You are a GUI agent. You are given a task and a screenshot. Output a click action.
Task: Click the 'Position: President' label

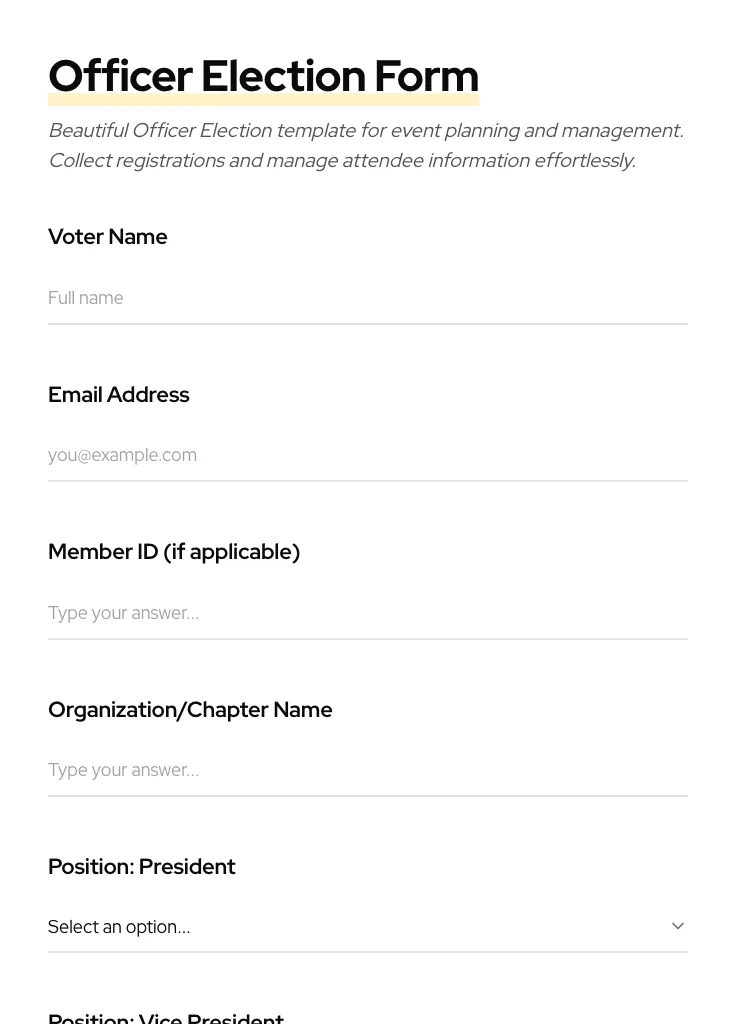tap(142, 867)
